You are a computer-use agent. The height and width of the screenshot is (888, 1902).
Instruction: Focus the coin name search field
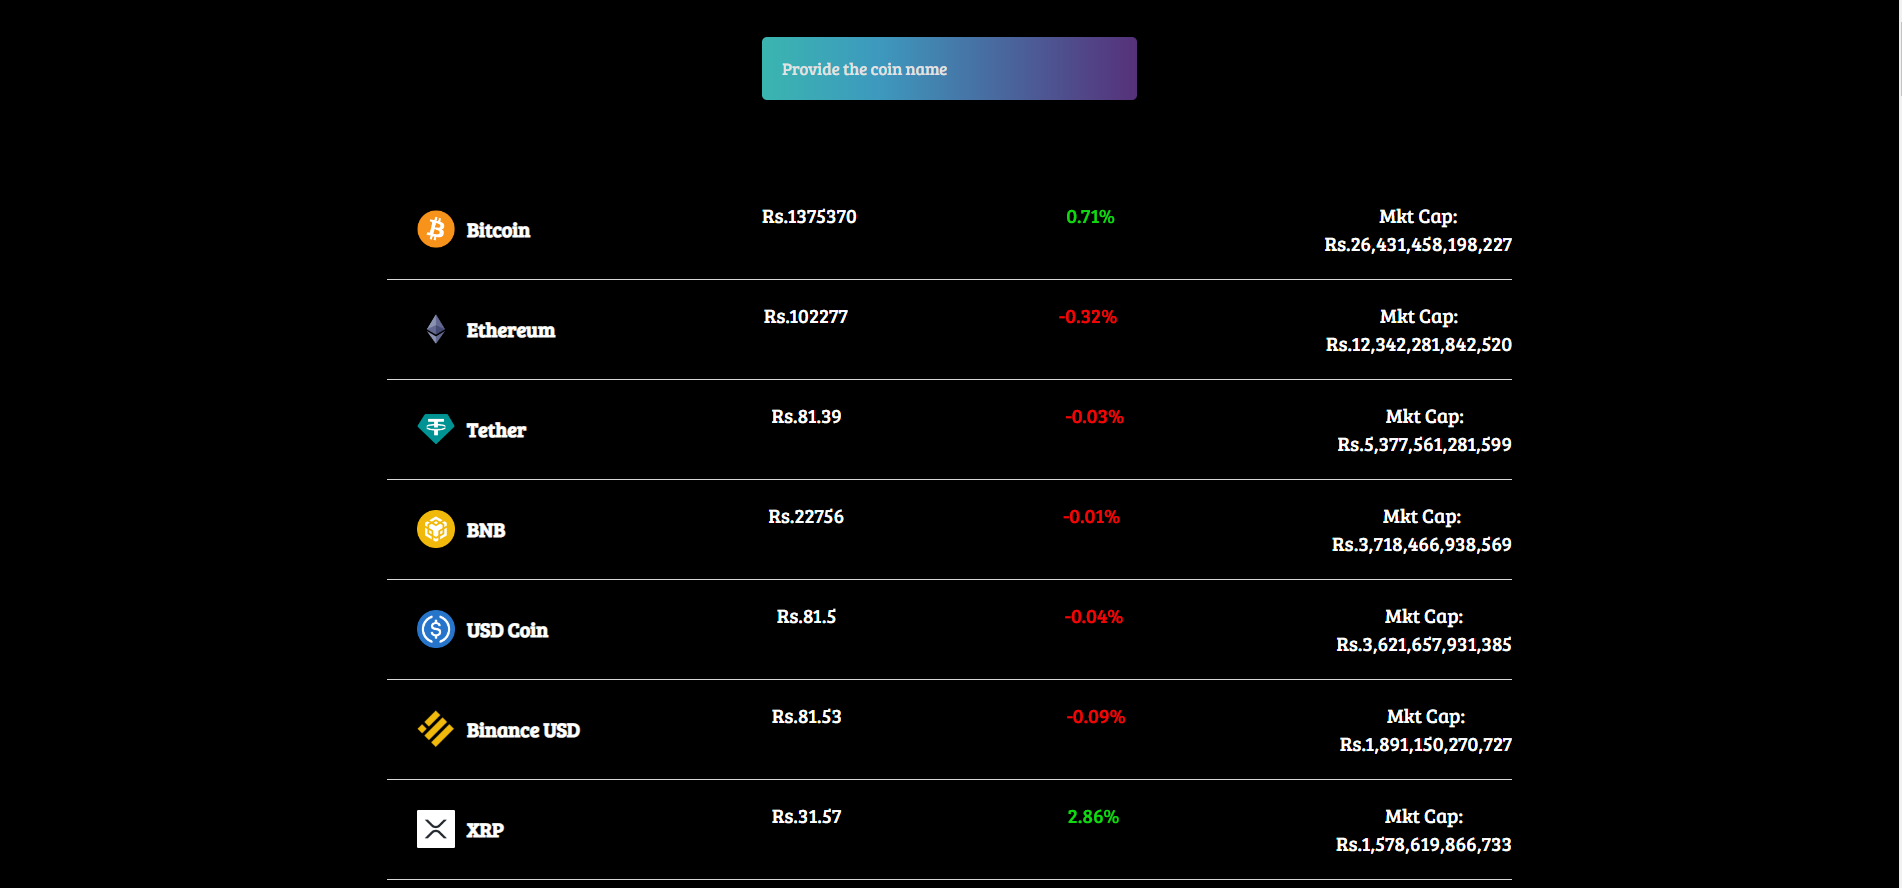[x=948, y=69]
